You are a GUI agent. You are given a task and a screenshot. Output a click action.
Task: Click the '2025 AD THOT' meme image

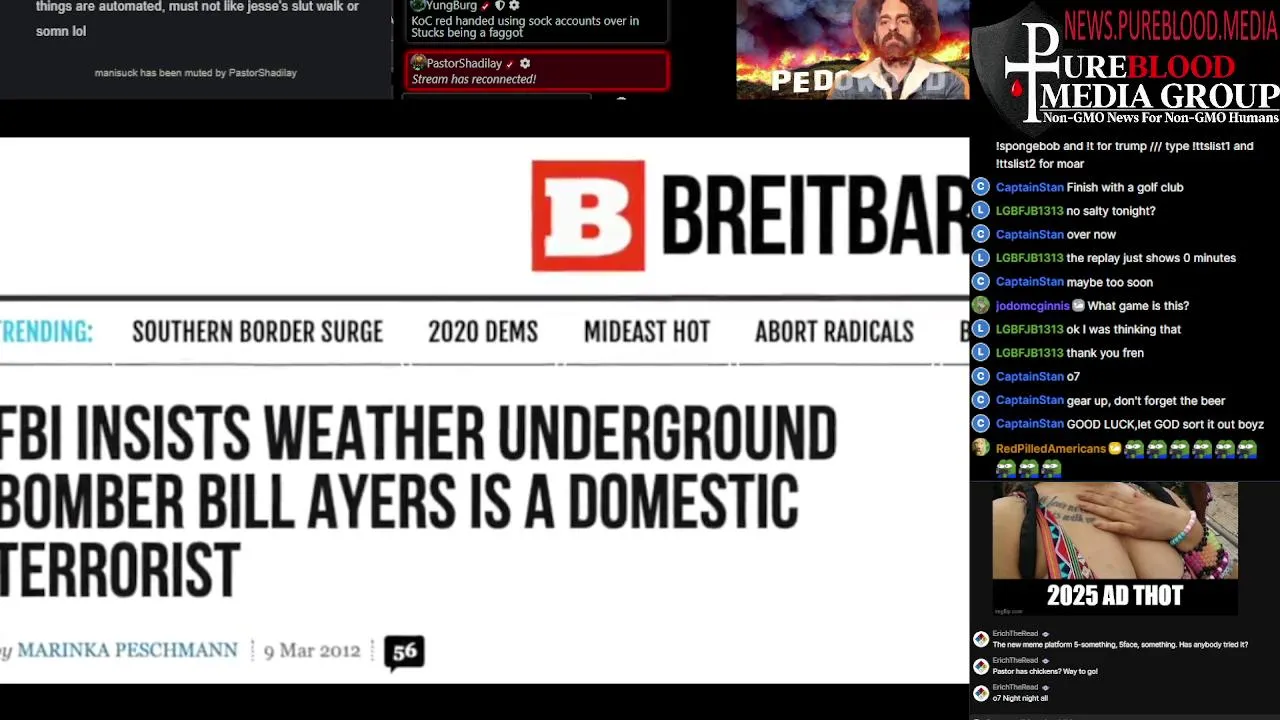1114,550
